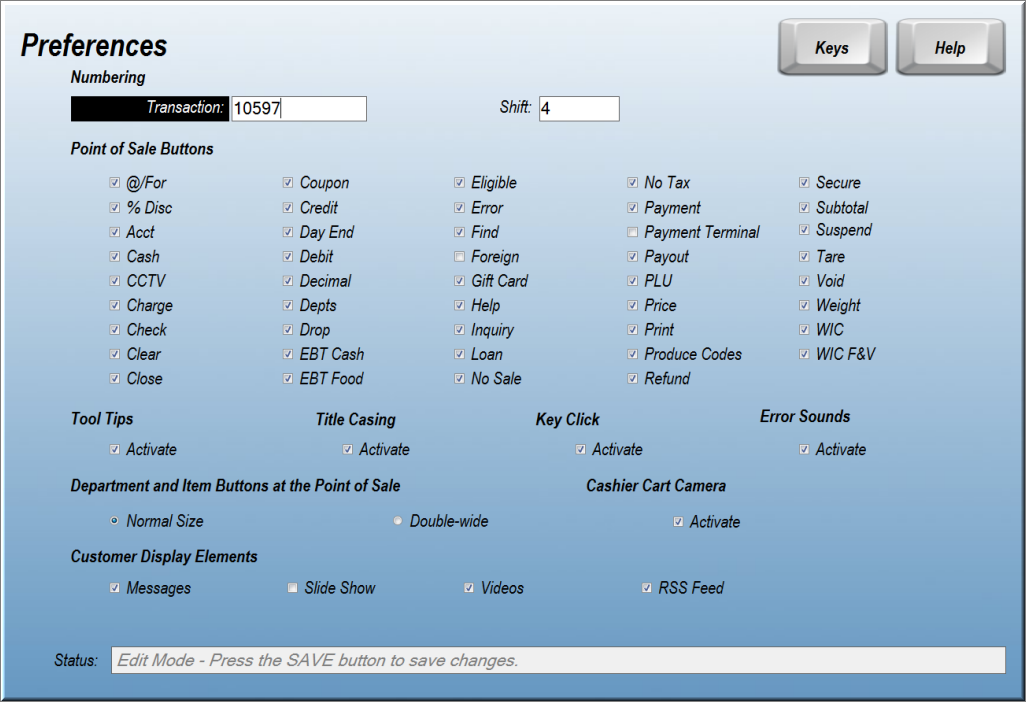This screenshot has height=702, width=1026.
Task: Uncheck the Decimal checkbox
Action: click(x=288, y=281)
